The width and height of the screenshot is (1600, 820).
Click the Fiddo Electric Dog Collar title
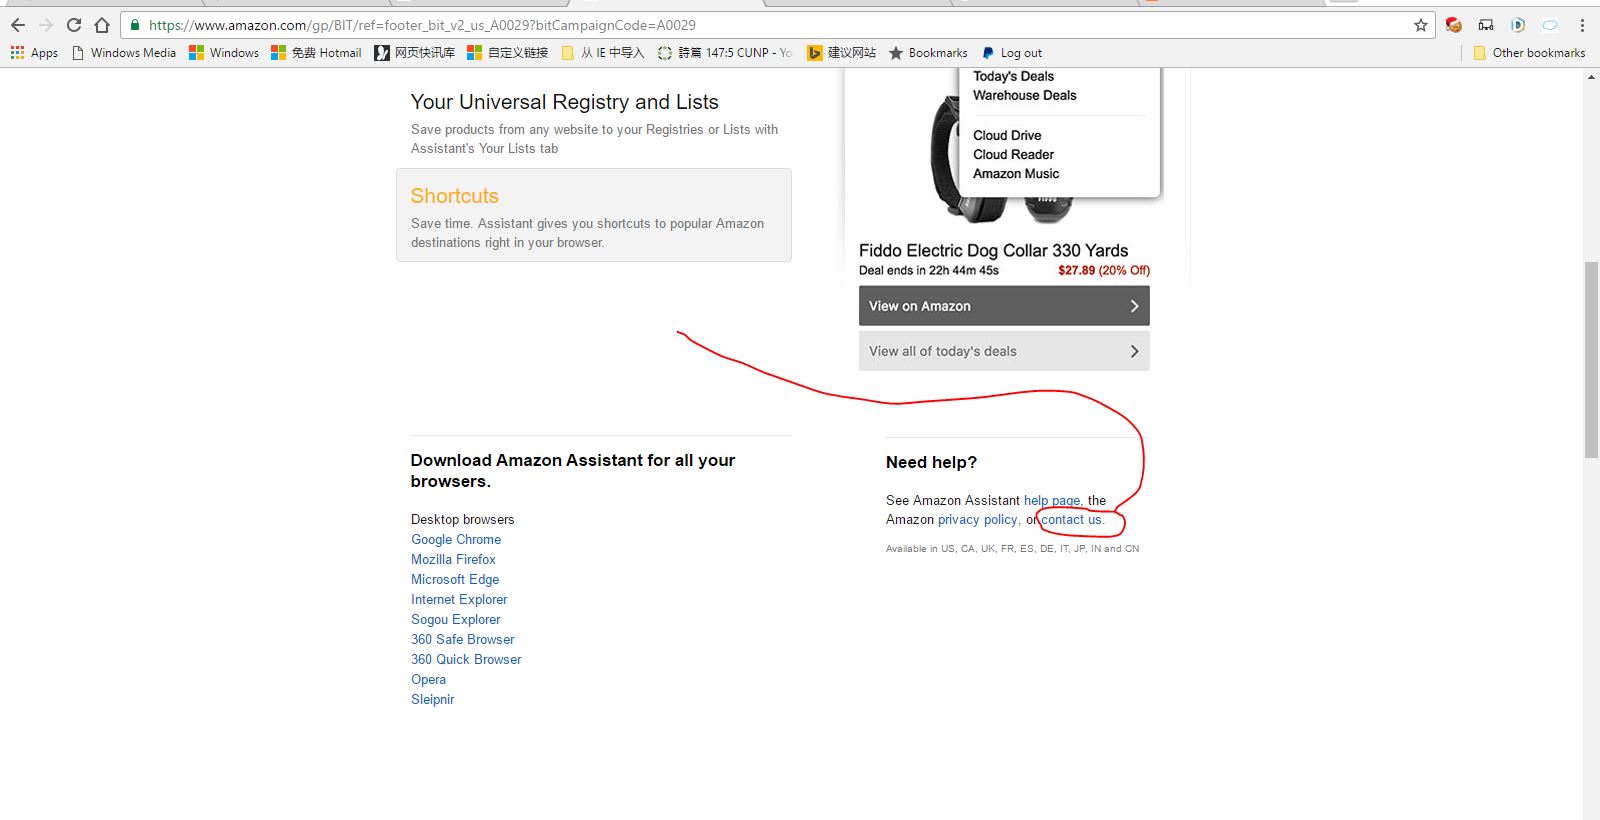(993, 251)
